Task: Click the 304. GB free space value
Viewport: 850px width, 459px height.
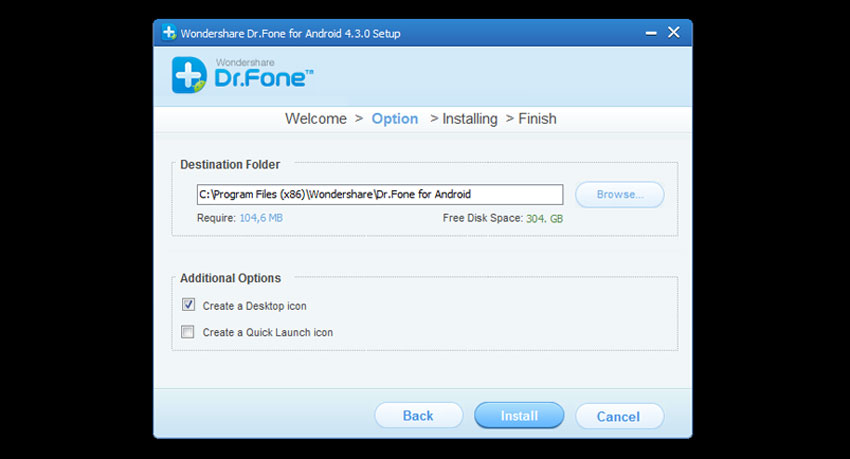Action: coord(544,218)
